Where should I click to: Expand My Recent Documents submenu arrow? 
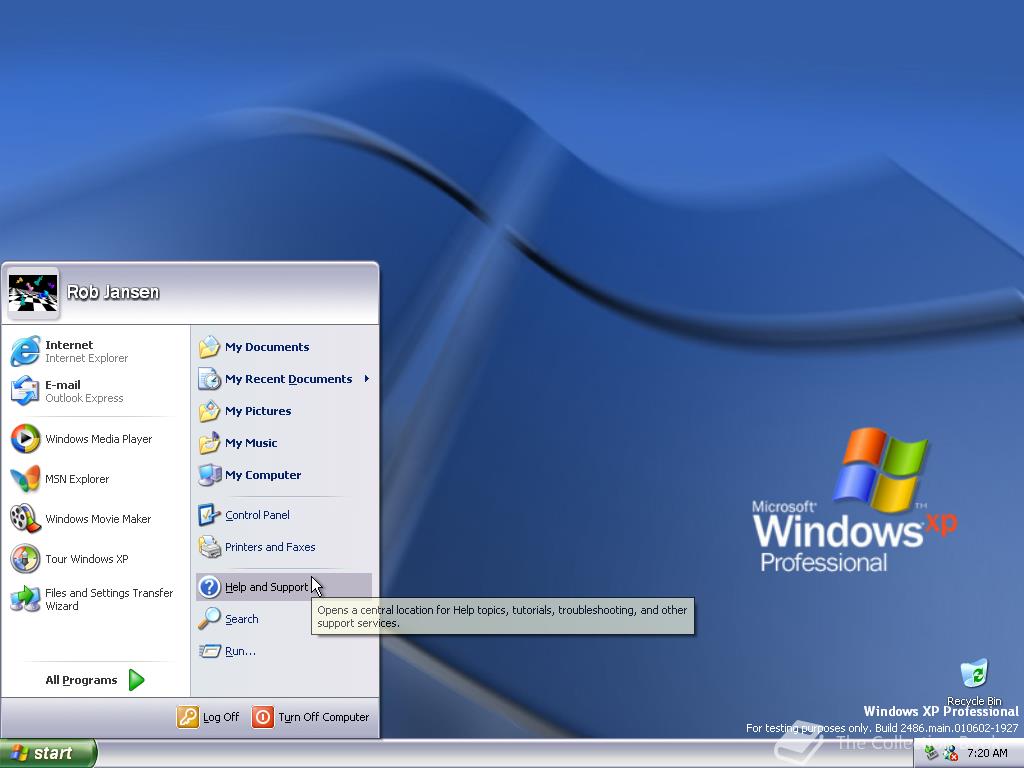click(x=367, y=379)
